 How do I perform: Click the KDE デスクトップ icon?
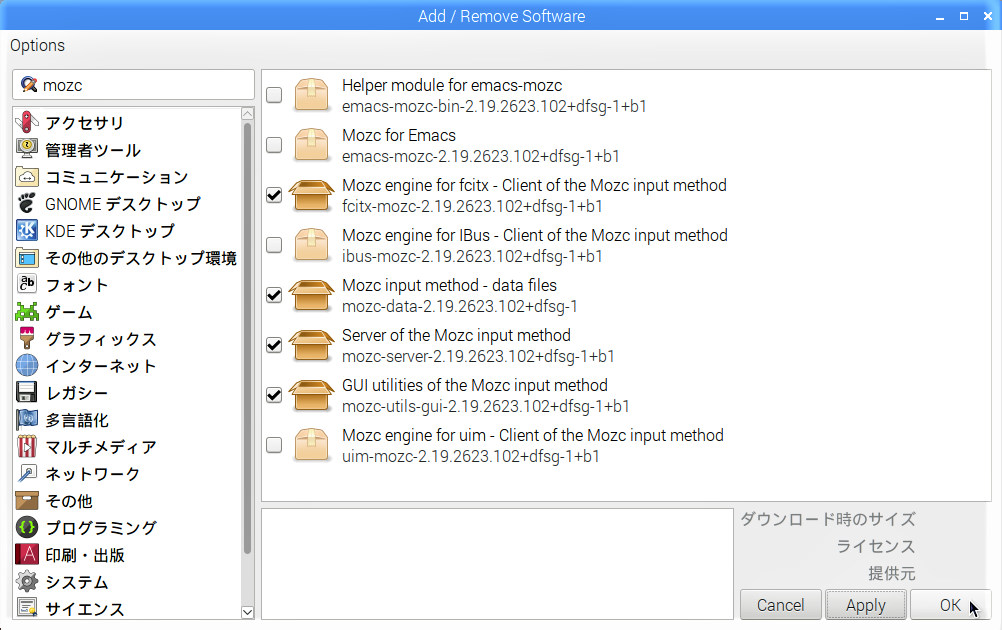[27, 230]
